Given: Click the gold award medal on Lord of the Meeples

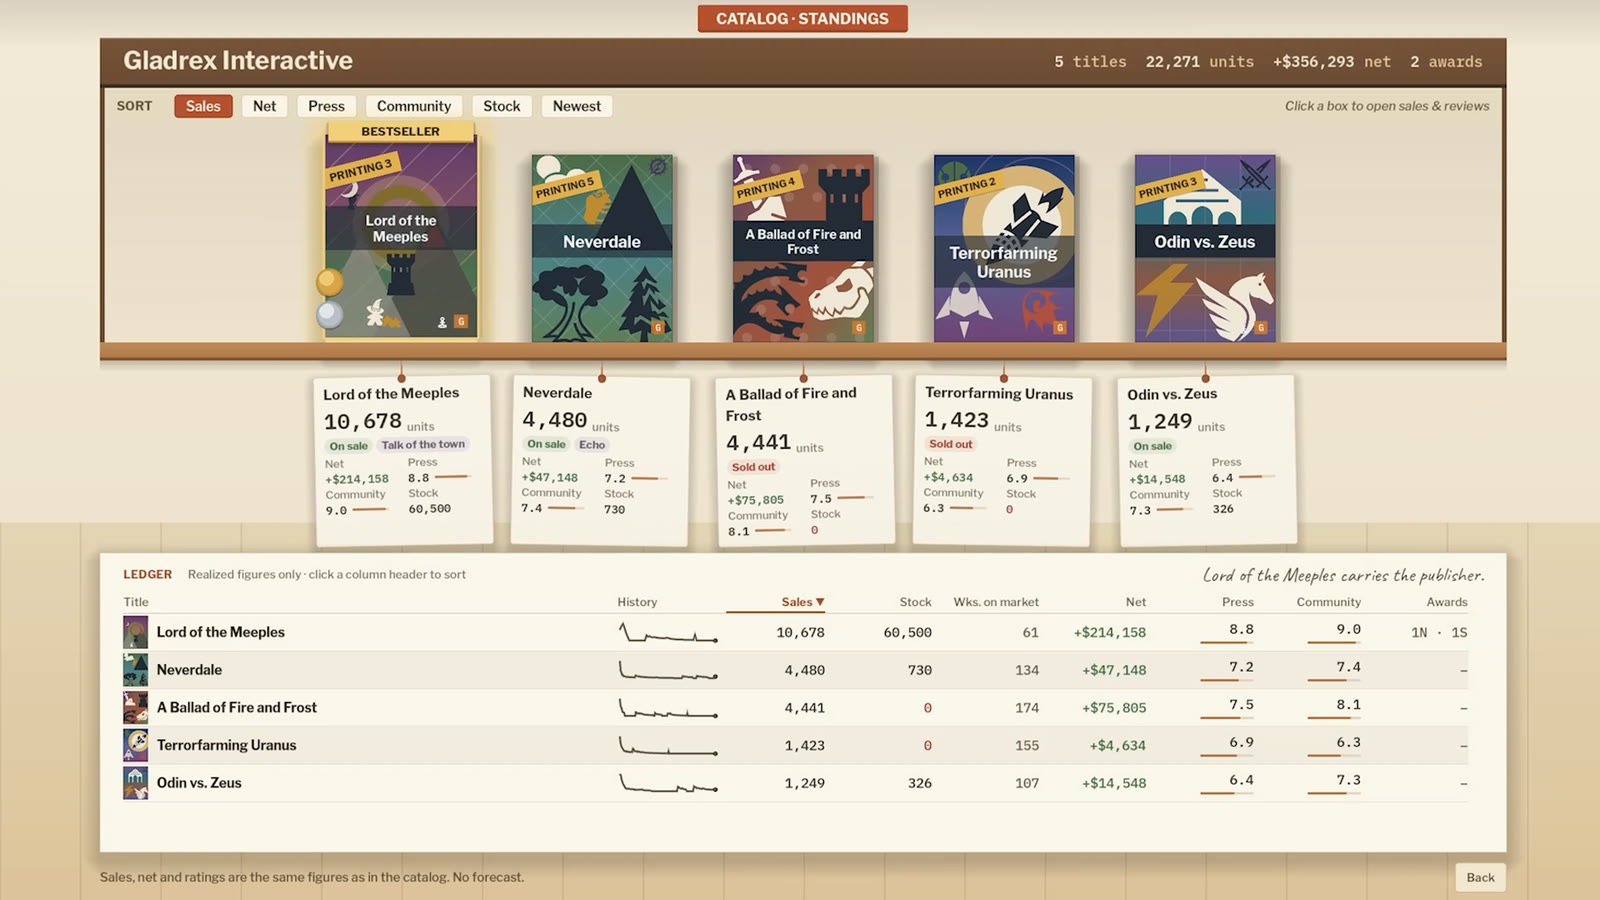Looking at the screenshot, I should pos(330,282).
